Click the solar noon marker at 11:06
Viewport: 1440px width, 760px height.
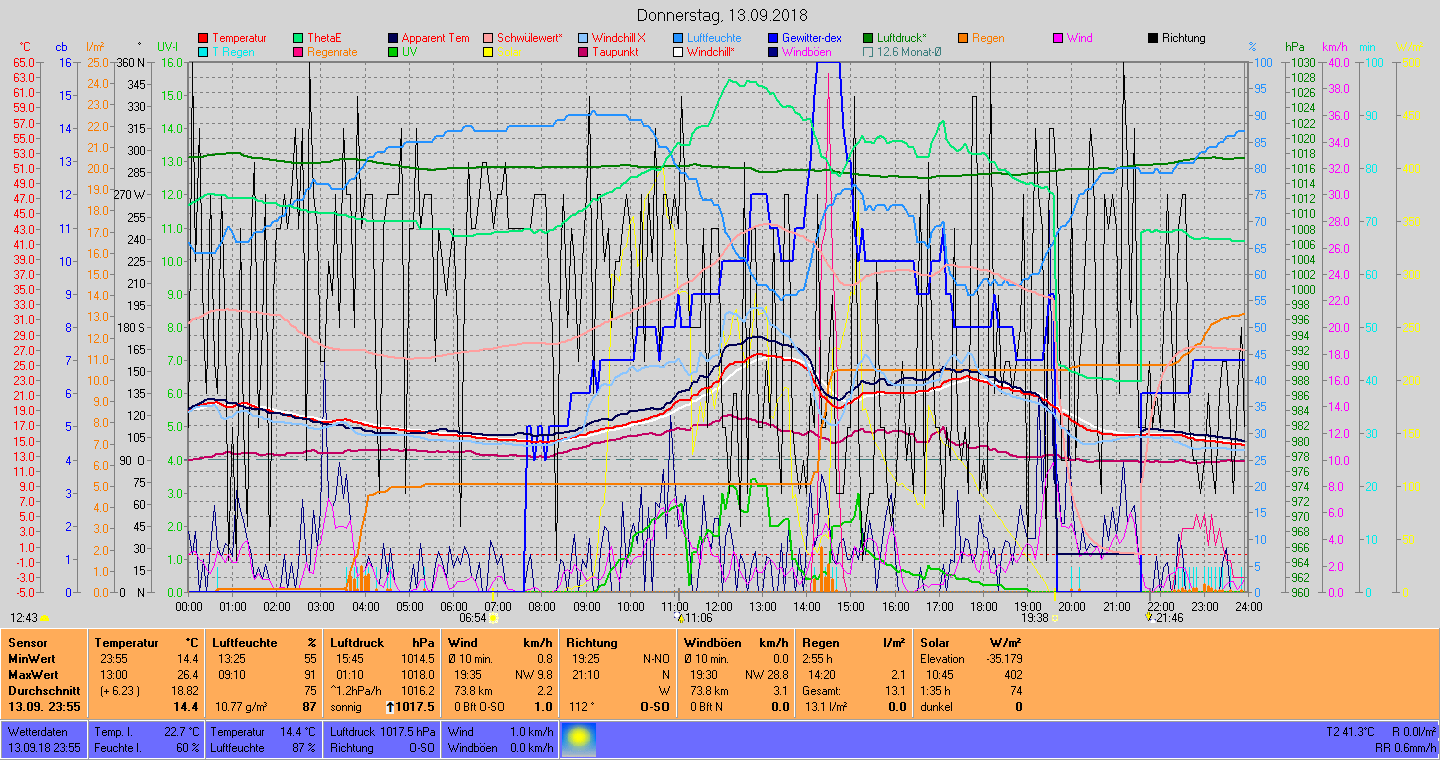point(679,618)
